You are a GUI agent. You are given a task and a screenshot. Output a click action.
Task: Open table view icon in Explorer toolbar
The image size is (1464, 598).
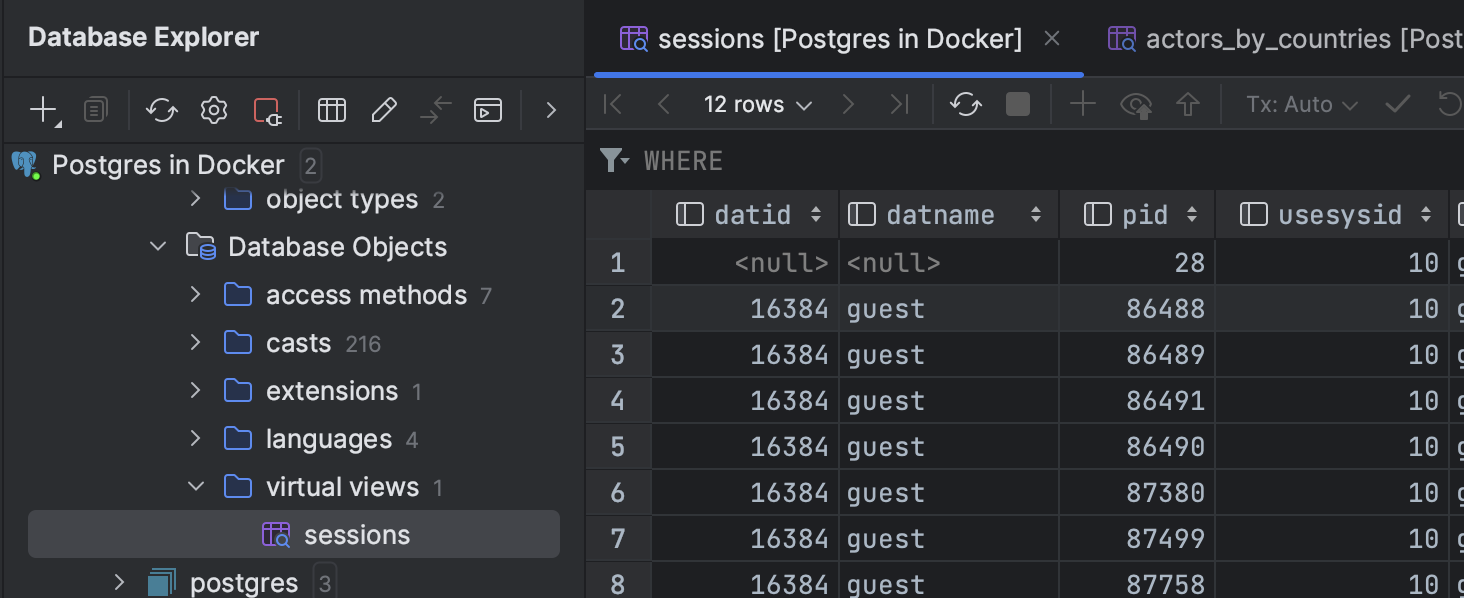tap(332, 110)
